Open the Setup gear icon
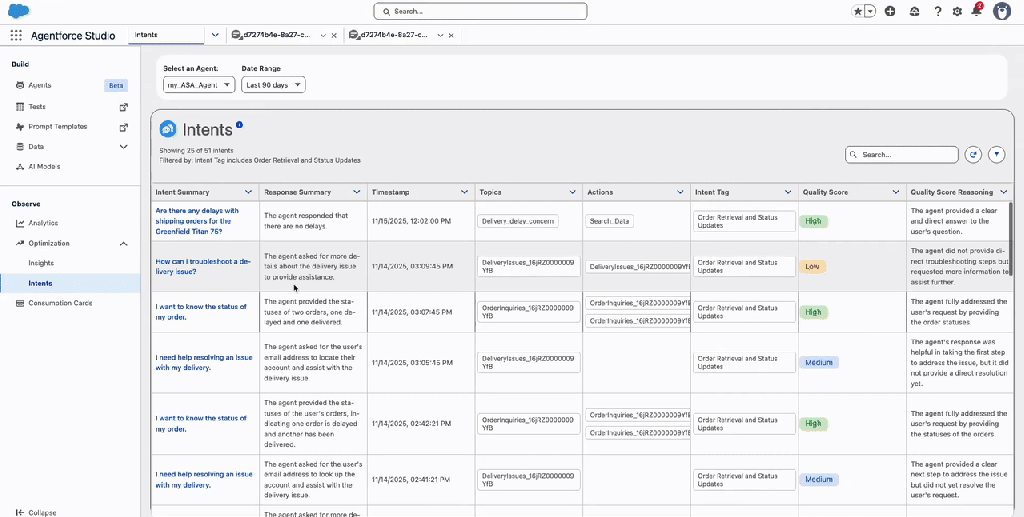The width and height of the screenshot is (1024, 517). coord(957,11)
